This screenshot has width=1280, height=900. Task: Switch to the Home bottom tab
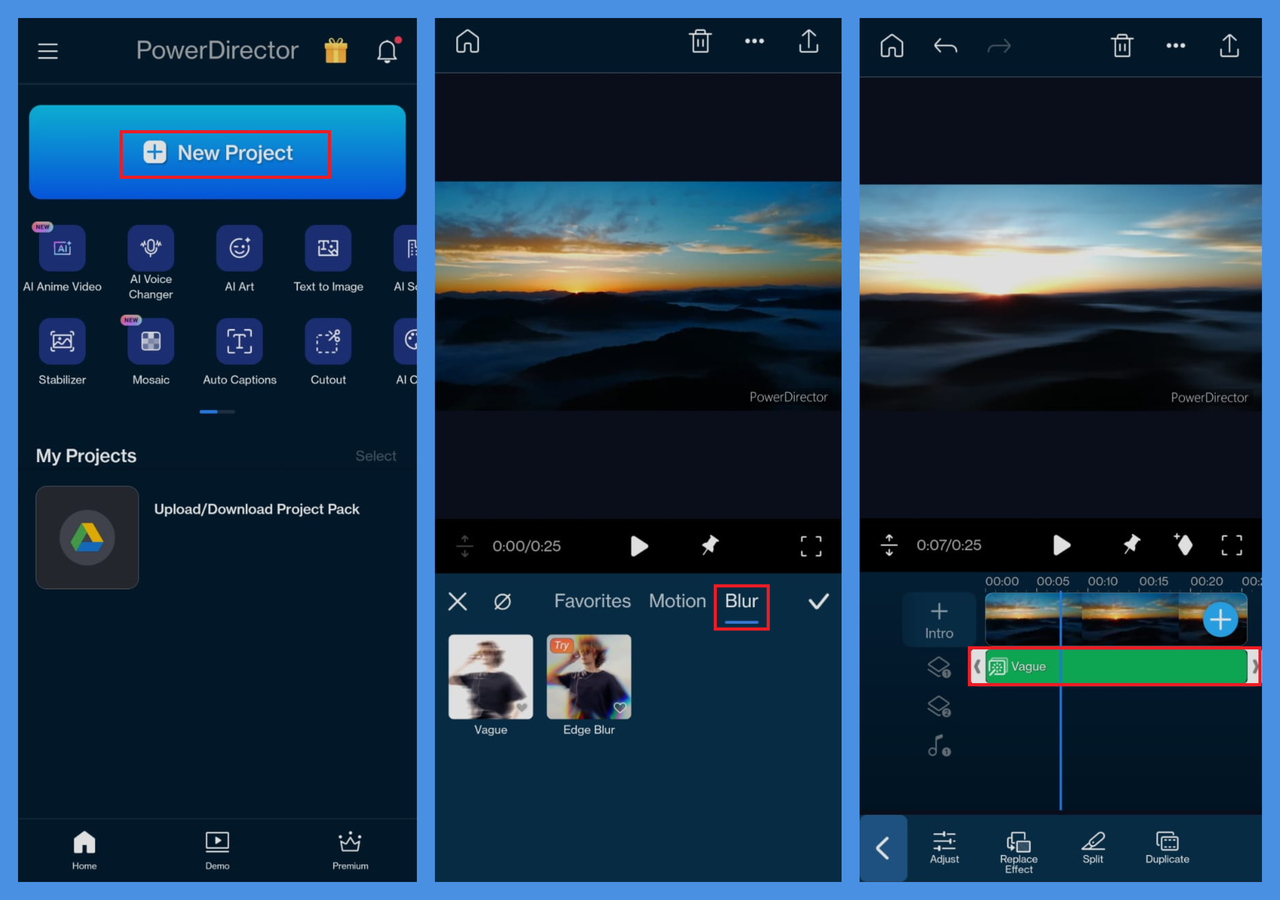point(84,850)
